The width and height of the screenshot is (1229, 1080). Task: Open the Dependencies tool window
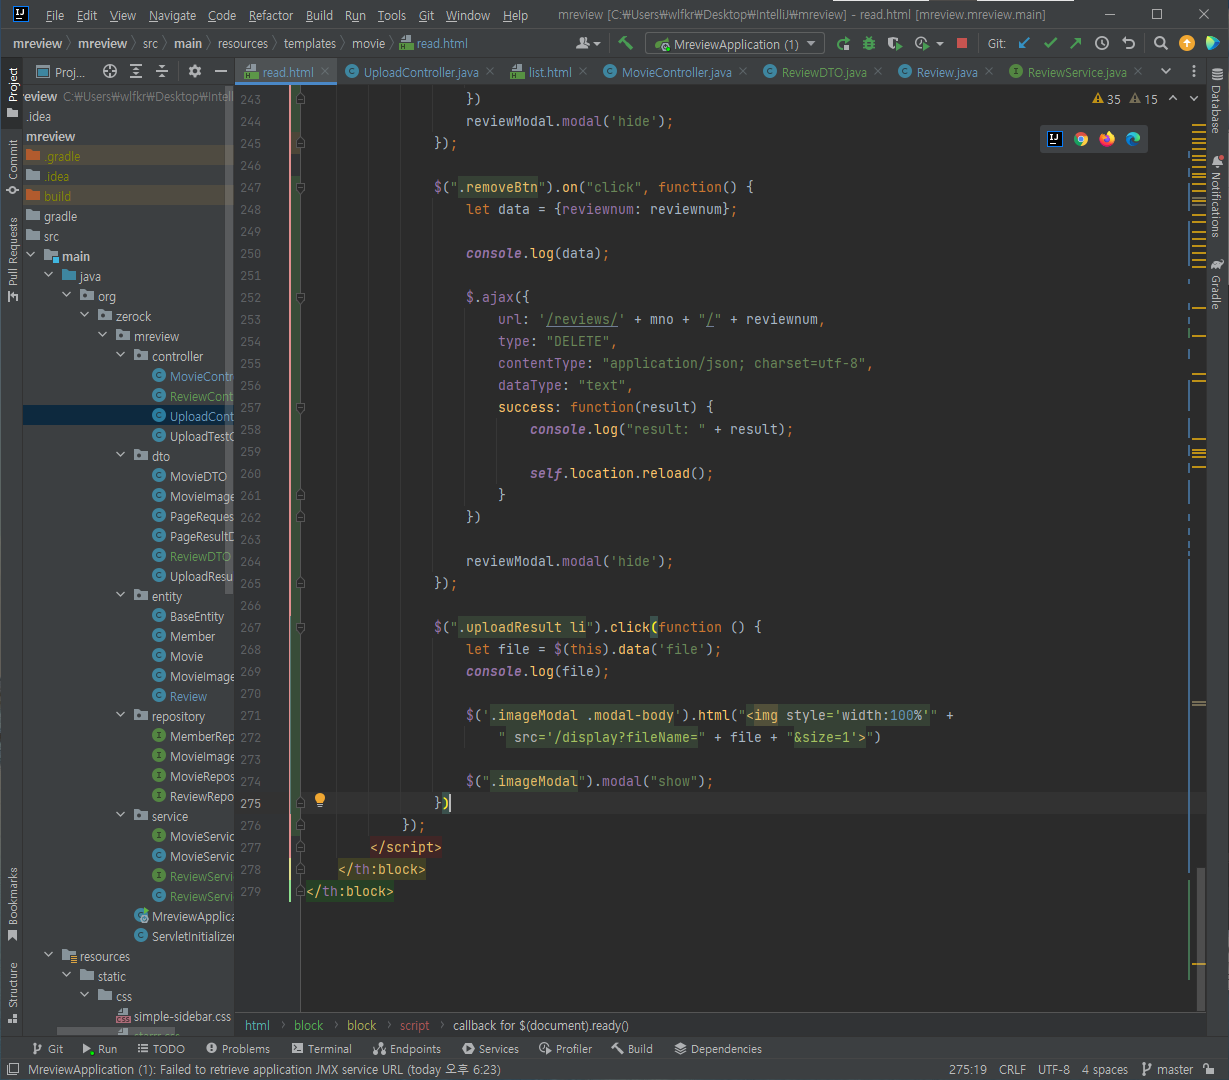pyautogui.click(x=718, y=1049)
